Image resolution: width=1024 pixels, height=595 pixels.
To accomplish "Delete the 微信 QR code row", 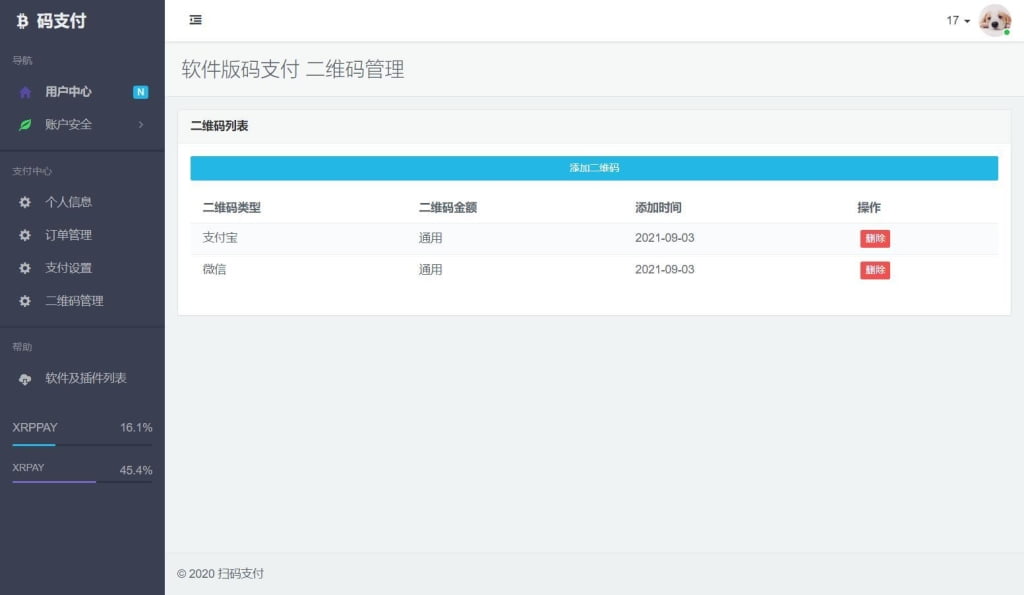I will click(874, 270).
